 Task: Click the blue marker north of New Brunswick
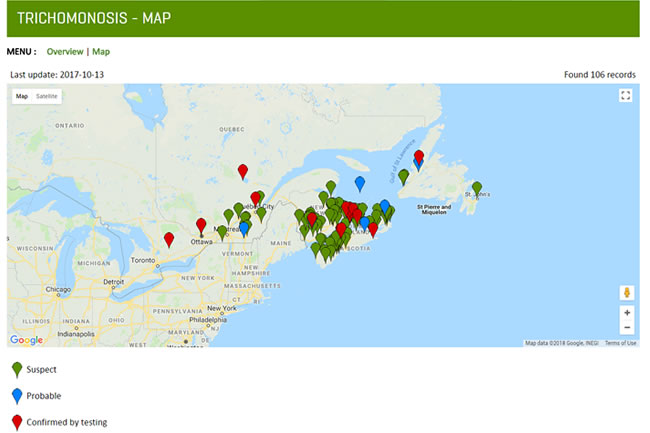(x=360, y=183)
